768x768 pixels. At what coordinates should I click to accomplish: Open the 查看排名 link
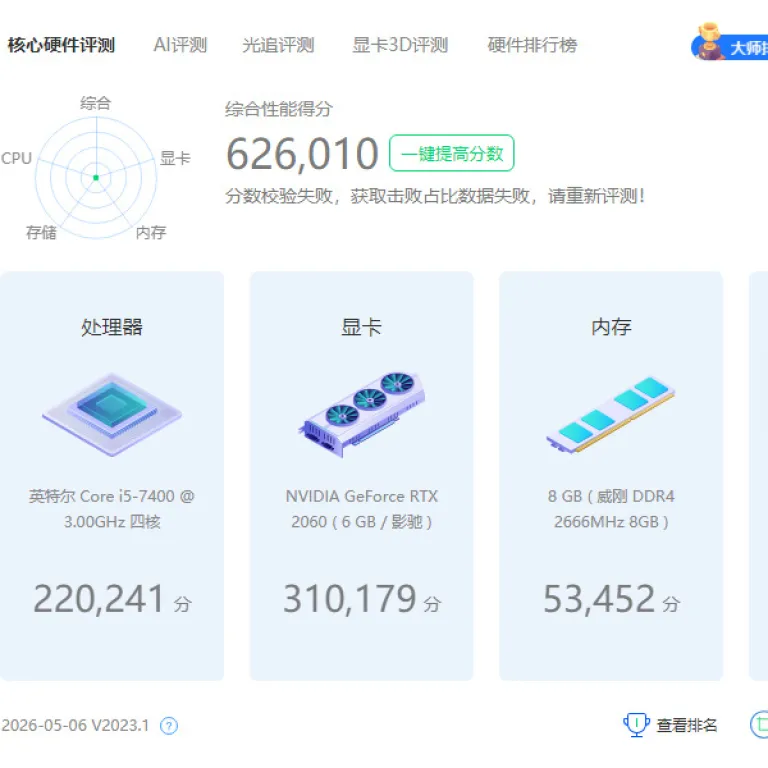(x=687, y=725)
